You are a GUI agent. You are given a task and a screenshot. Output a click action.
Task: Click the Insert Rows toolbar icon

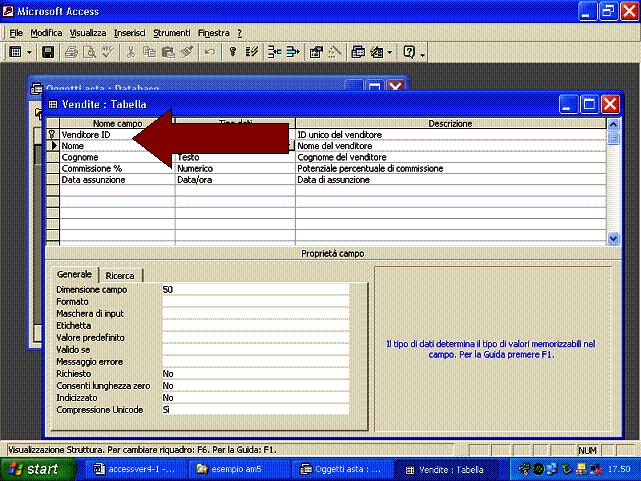pyautogui.click(x=274, y=52)
